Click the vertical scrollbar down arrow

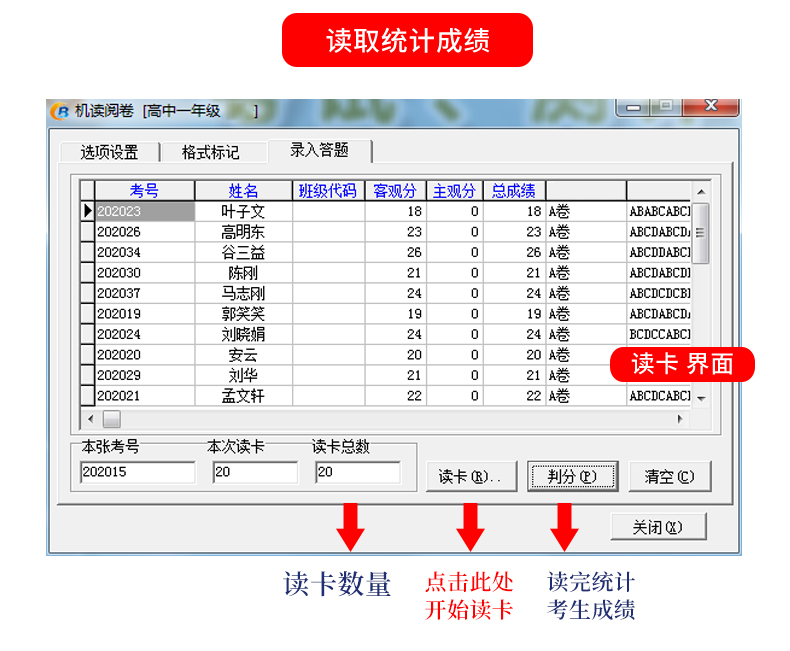coord(701,398)
